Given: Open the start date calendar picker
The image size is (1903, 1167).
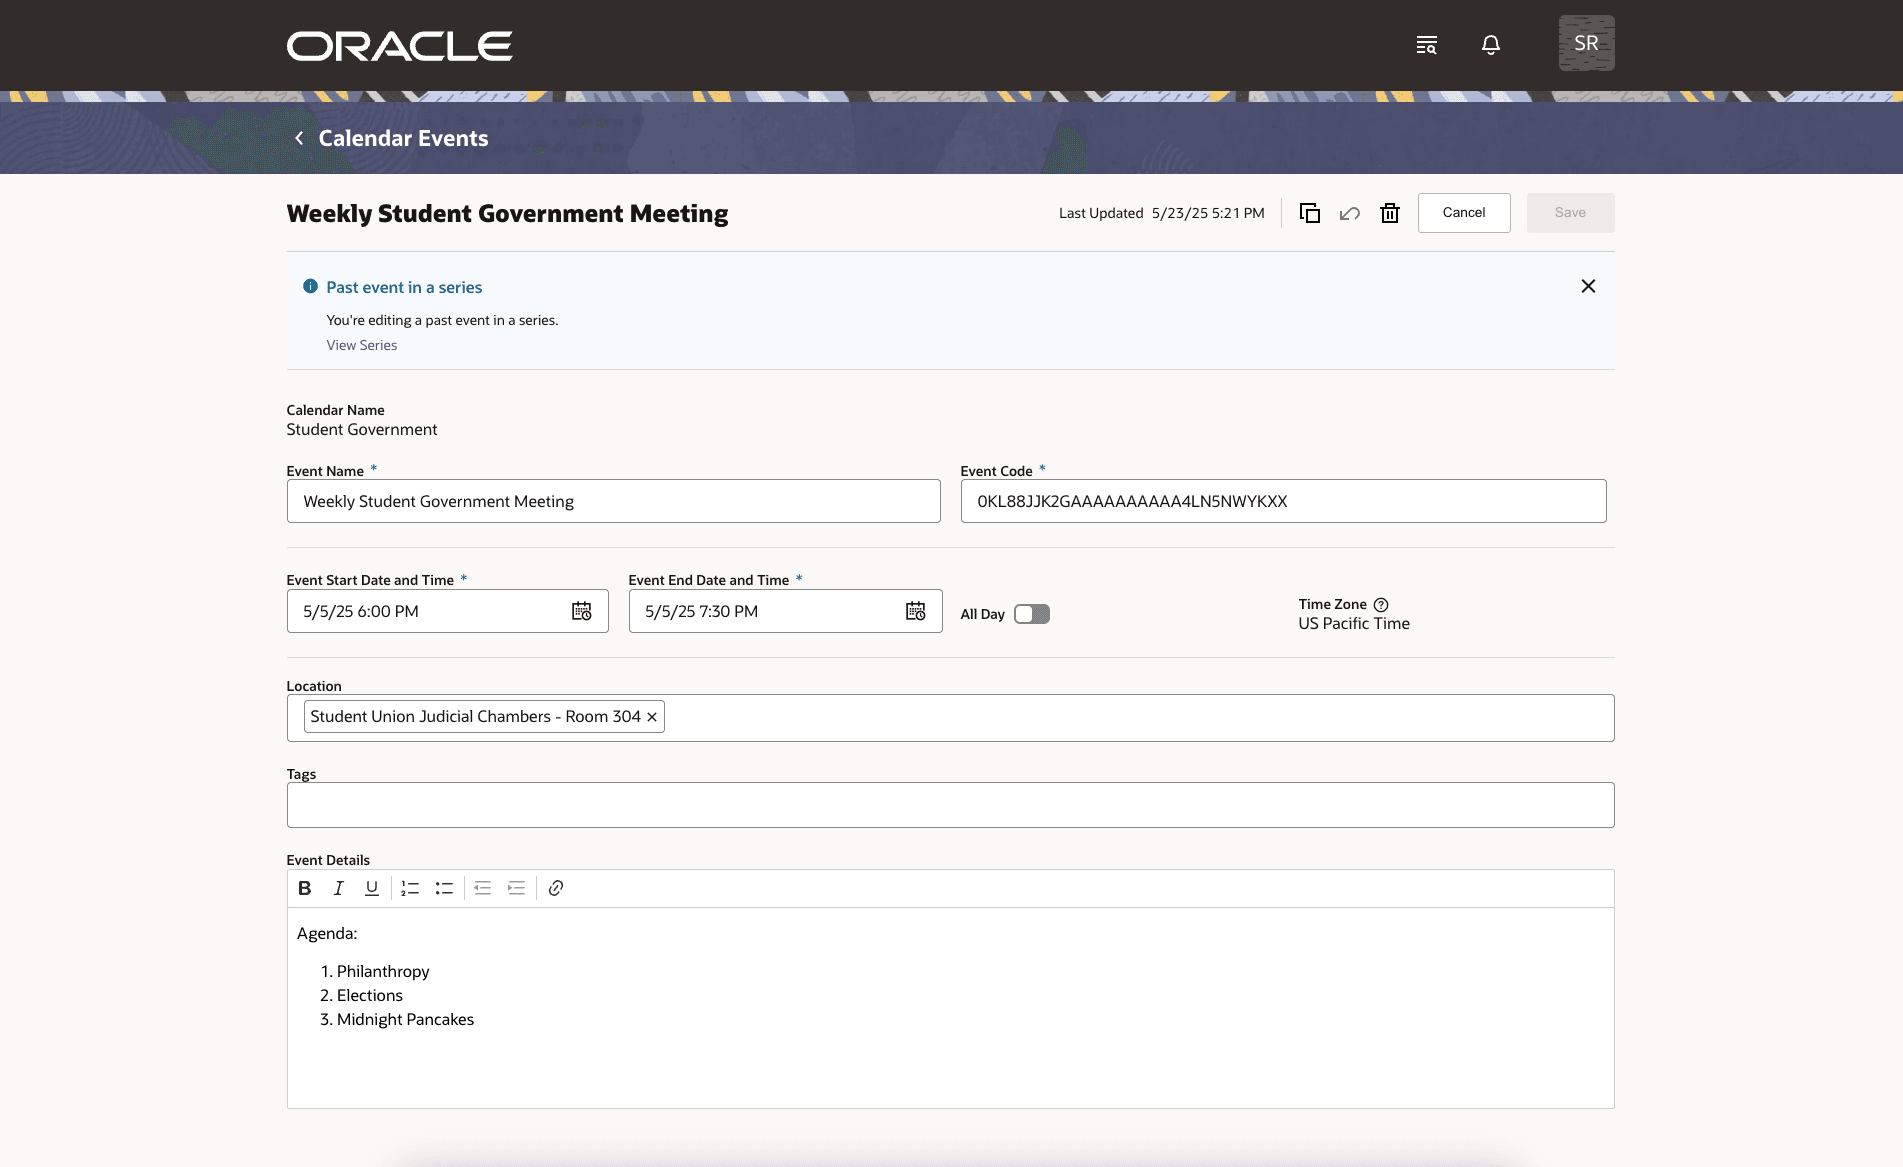Looking at the screenshot, I should tap(582, 611).
